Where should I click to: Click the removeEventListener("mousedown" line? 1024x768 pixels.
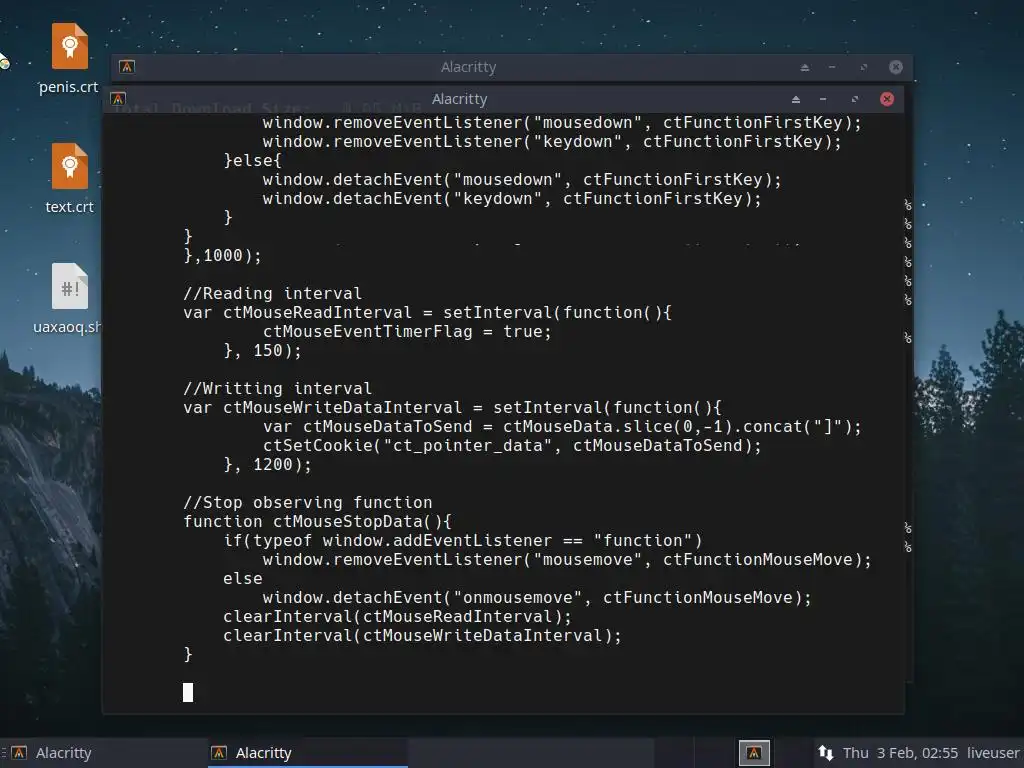562,123
